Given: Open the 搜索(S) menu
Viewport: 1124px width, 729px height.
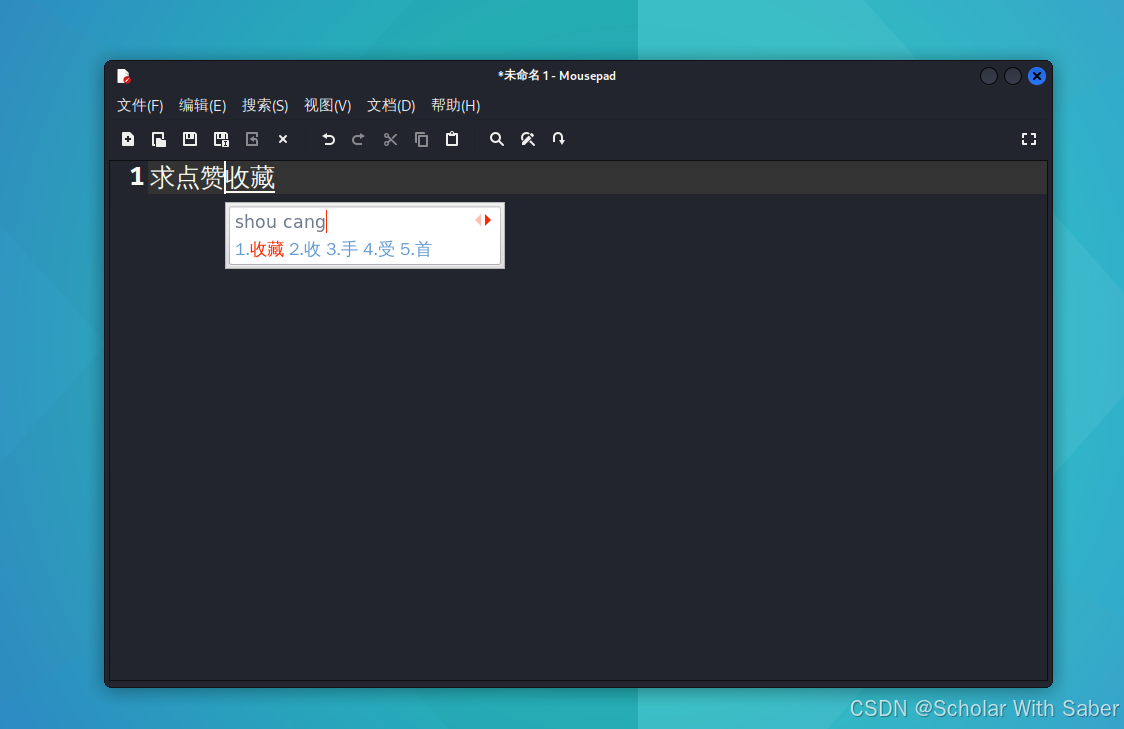Looking at the screenshot, I should coord(265,105).
